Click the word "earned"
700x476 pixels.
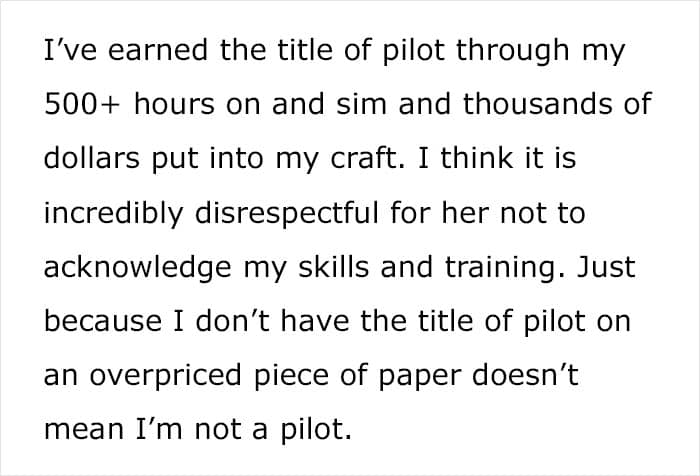(158, 50)
